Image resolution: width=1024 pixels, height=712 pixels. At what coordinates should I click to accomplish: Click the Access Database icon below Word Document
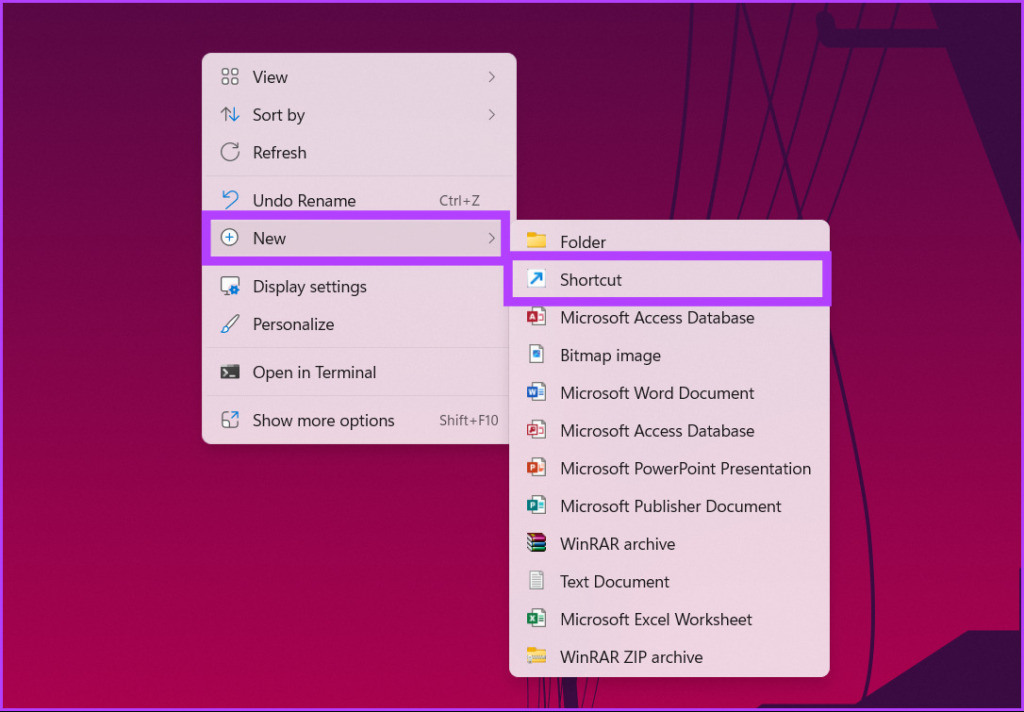point(536,430)
